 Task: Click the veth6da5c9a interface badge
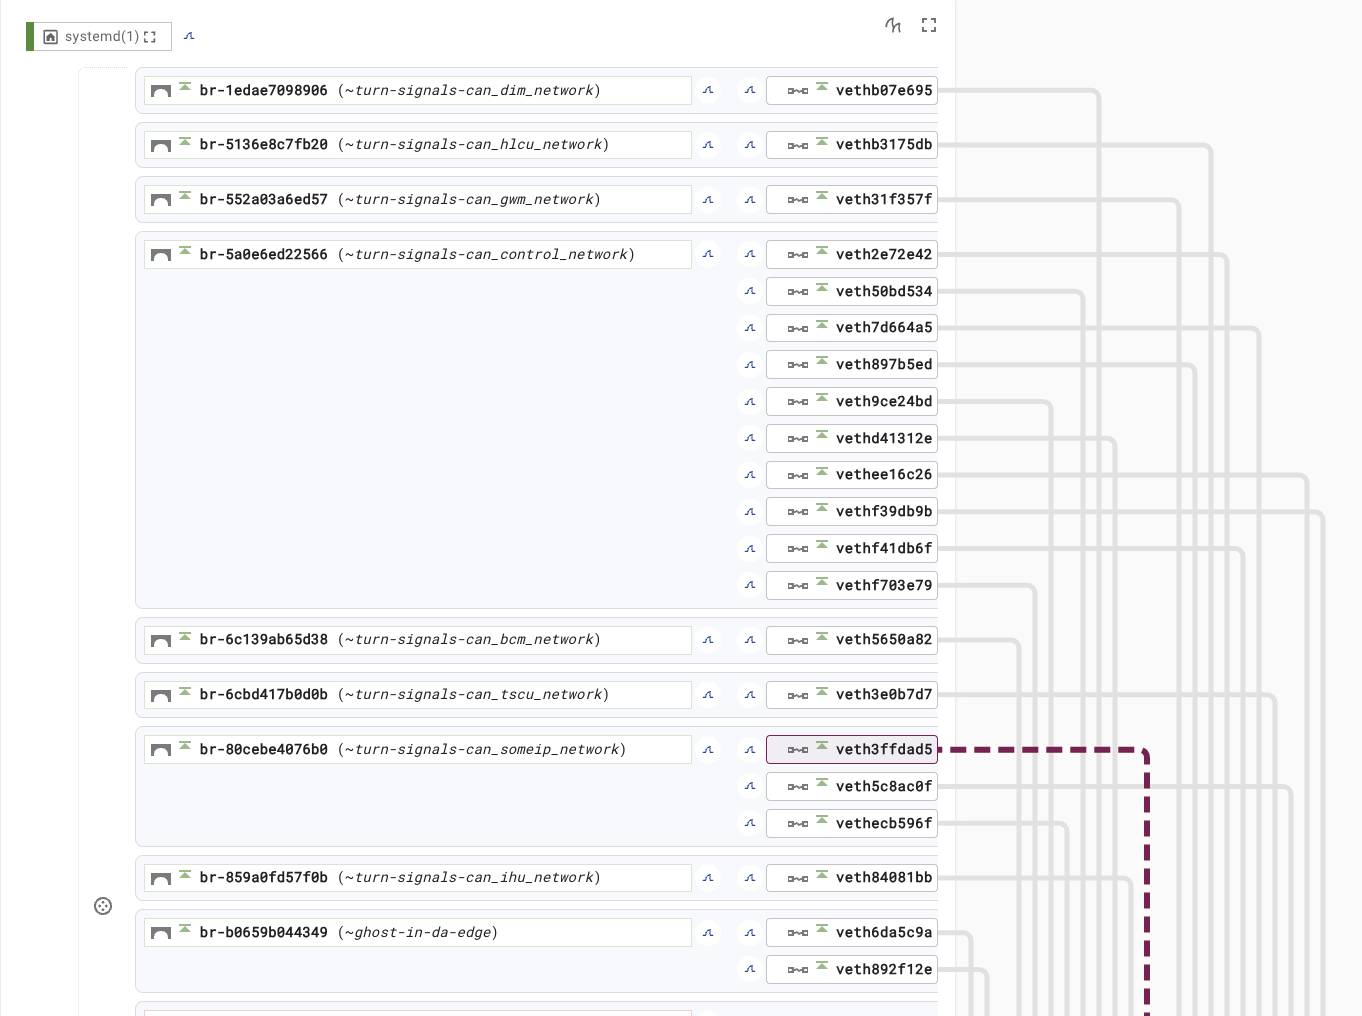pyautogui.click(x=852, y=933)
